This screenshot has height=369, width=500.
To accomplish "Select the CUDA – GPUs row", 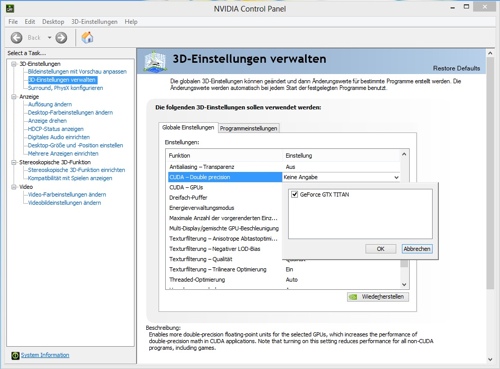I will (225, 188).
